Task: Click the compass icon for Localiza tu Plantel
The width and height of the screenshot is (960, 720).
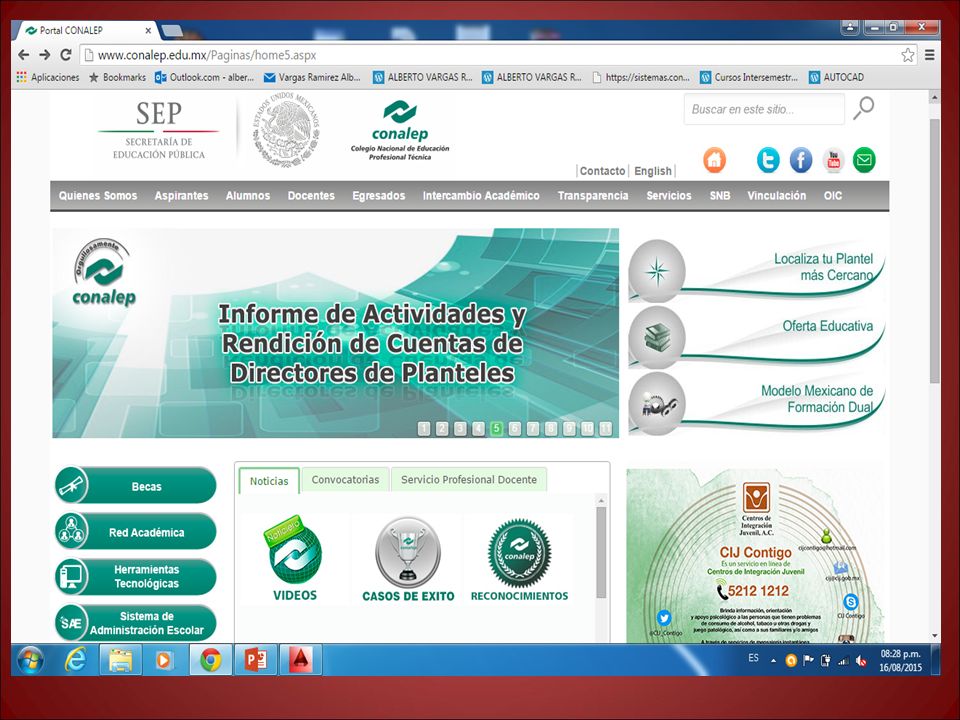Action: 657,271
